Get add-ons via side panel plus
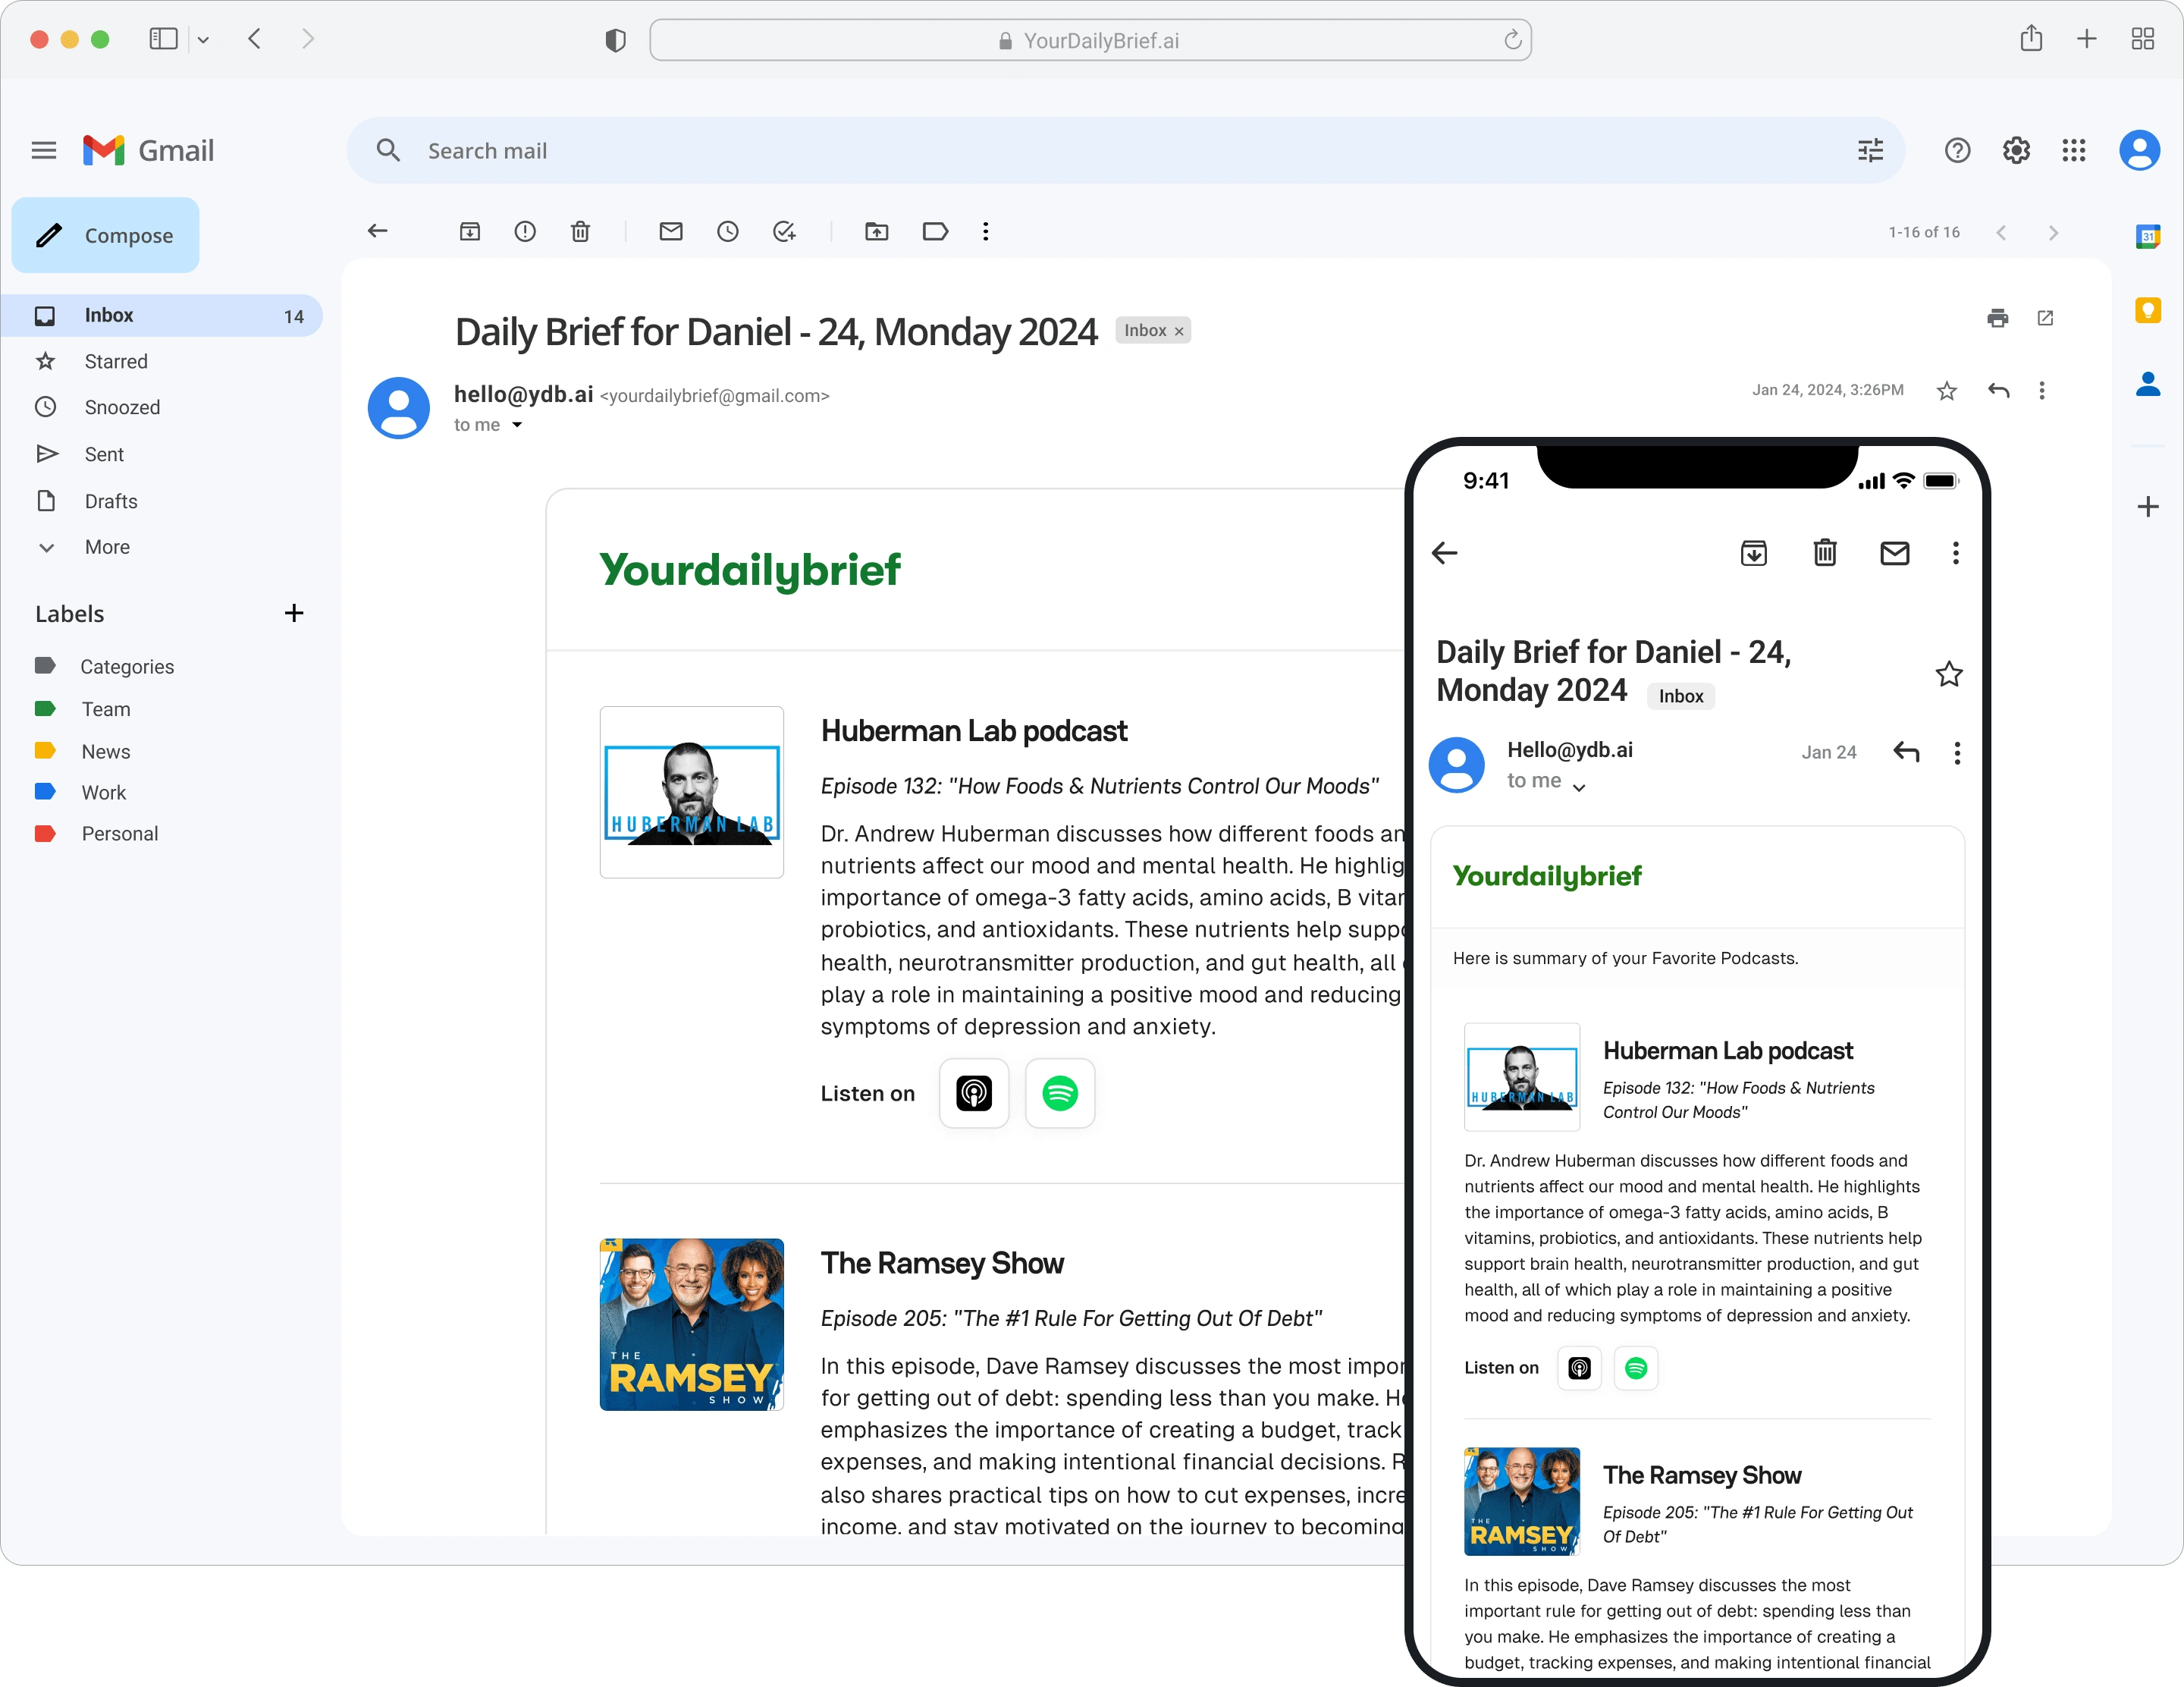The image size is (2184, 1687). pyautogui.click(x=2148, y=506)
